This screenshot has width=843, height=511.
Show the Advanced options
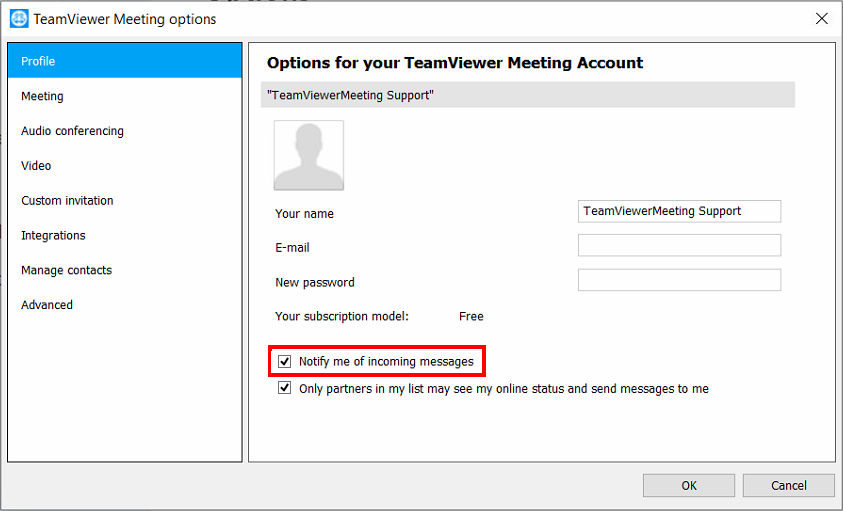(125, 304)
